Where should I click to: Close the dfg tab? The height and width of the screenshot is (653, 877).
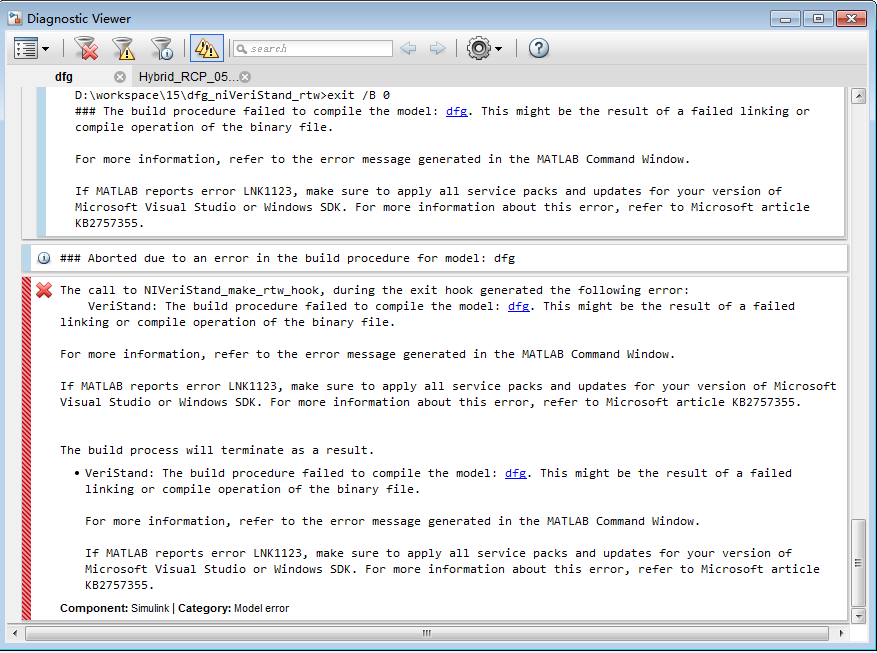[120, 77]
